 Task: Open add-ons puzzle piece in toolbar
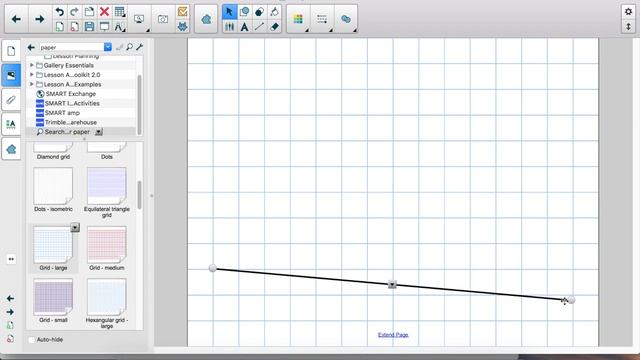(206, 19)
